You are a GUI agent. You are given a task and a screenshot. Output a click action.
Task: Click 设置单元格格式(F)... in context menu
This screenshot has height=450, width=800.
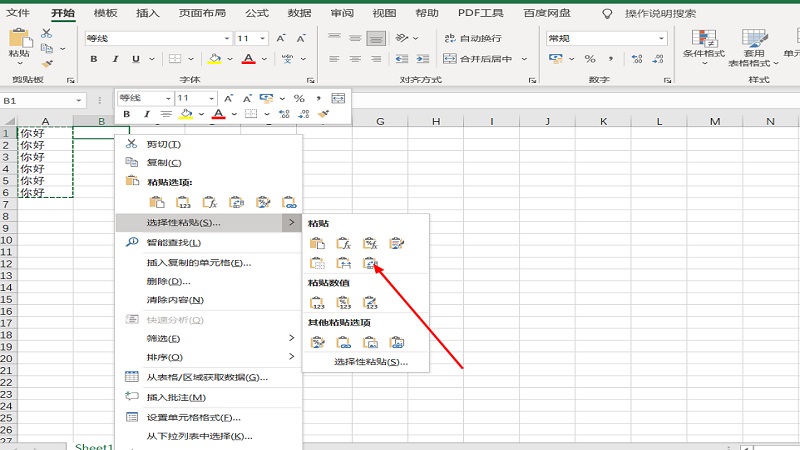[x=194, y=417]
